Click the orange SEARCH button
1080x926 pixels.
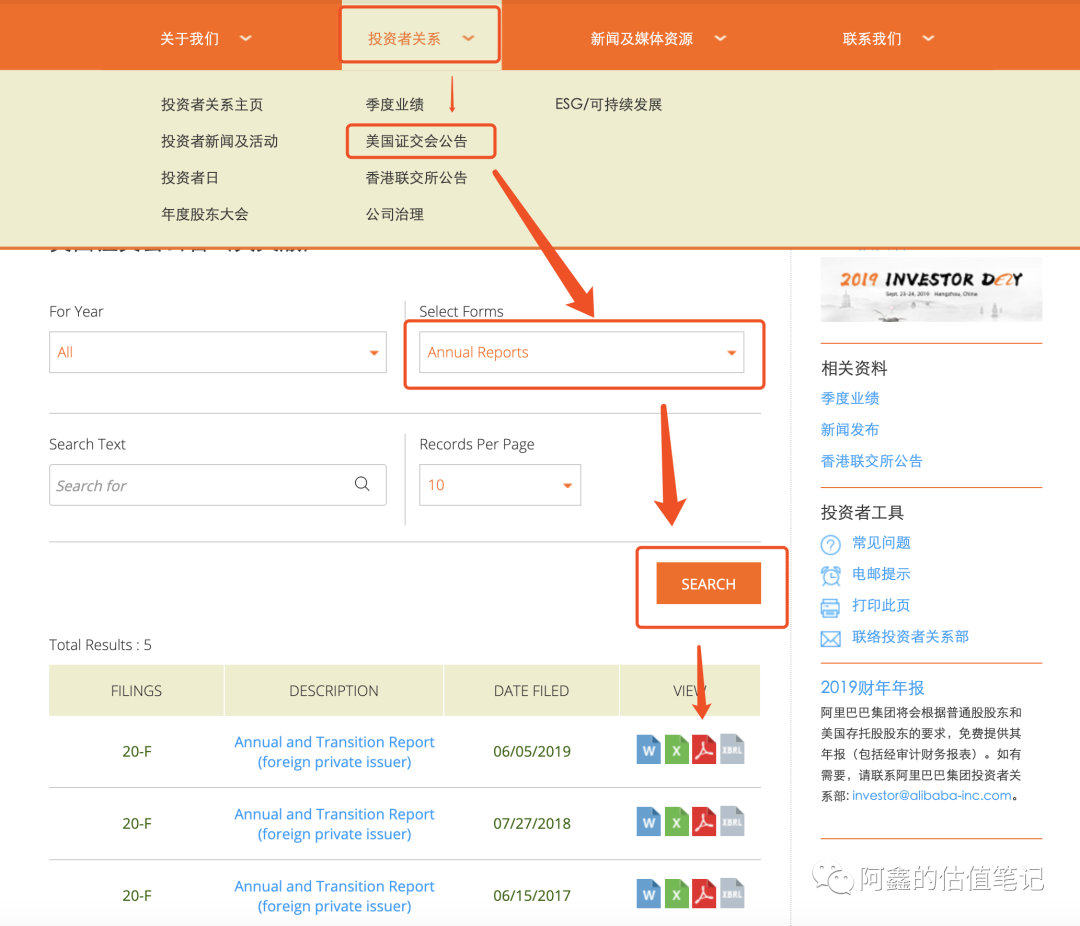point(709,584)
